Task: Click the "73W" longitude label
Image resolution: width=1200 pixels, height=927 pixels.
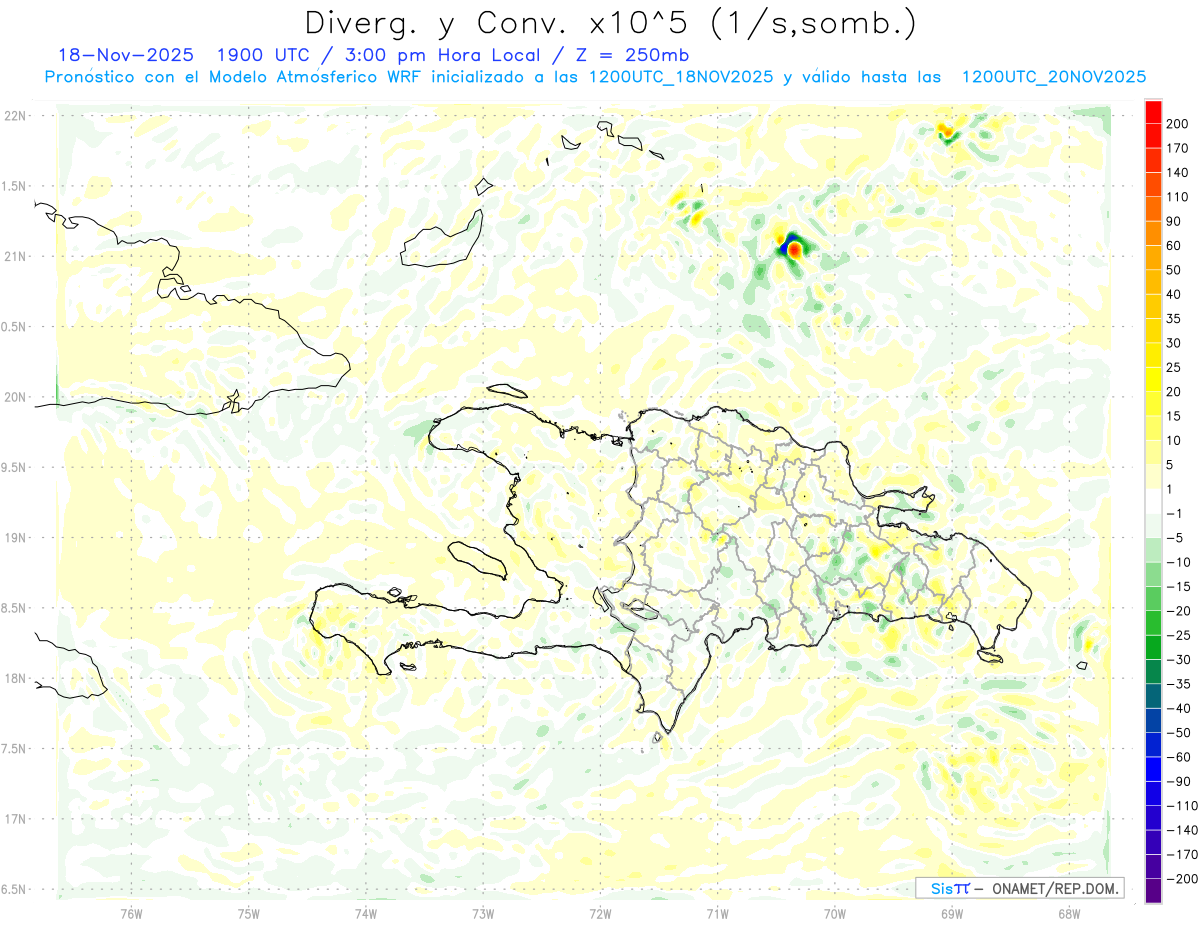Action: (483, 913)
